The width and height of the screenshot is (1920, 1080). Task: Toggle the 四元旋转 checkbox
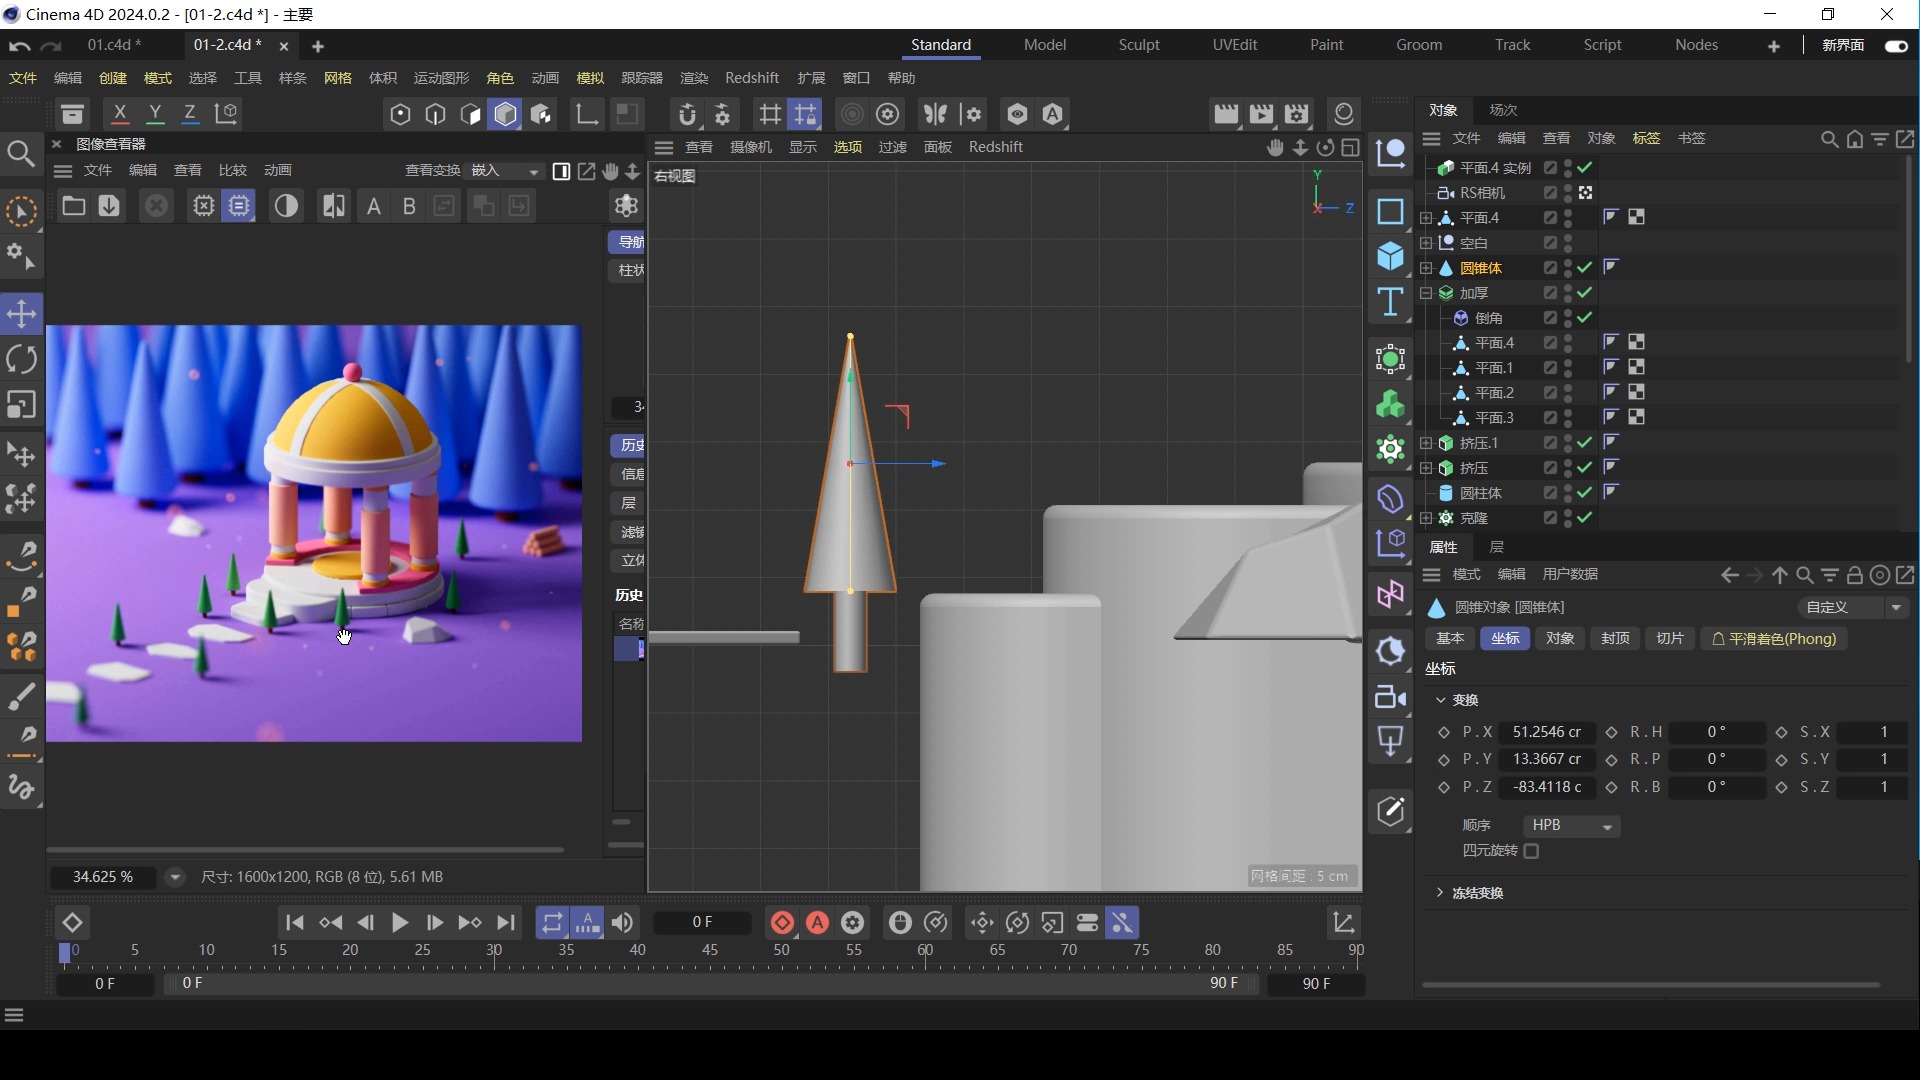(1533, 851)
